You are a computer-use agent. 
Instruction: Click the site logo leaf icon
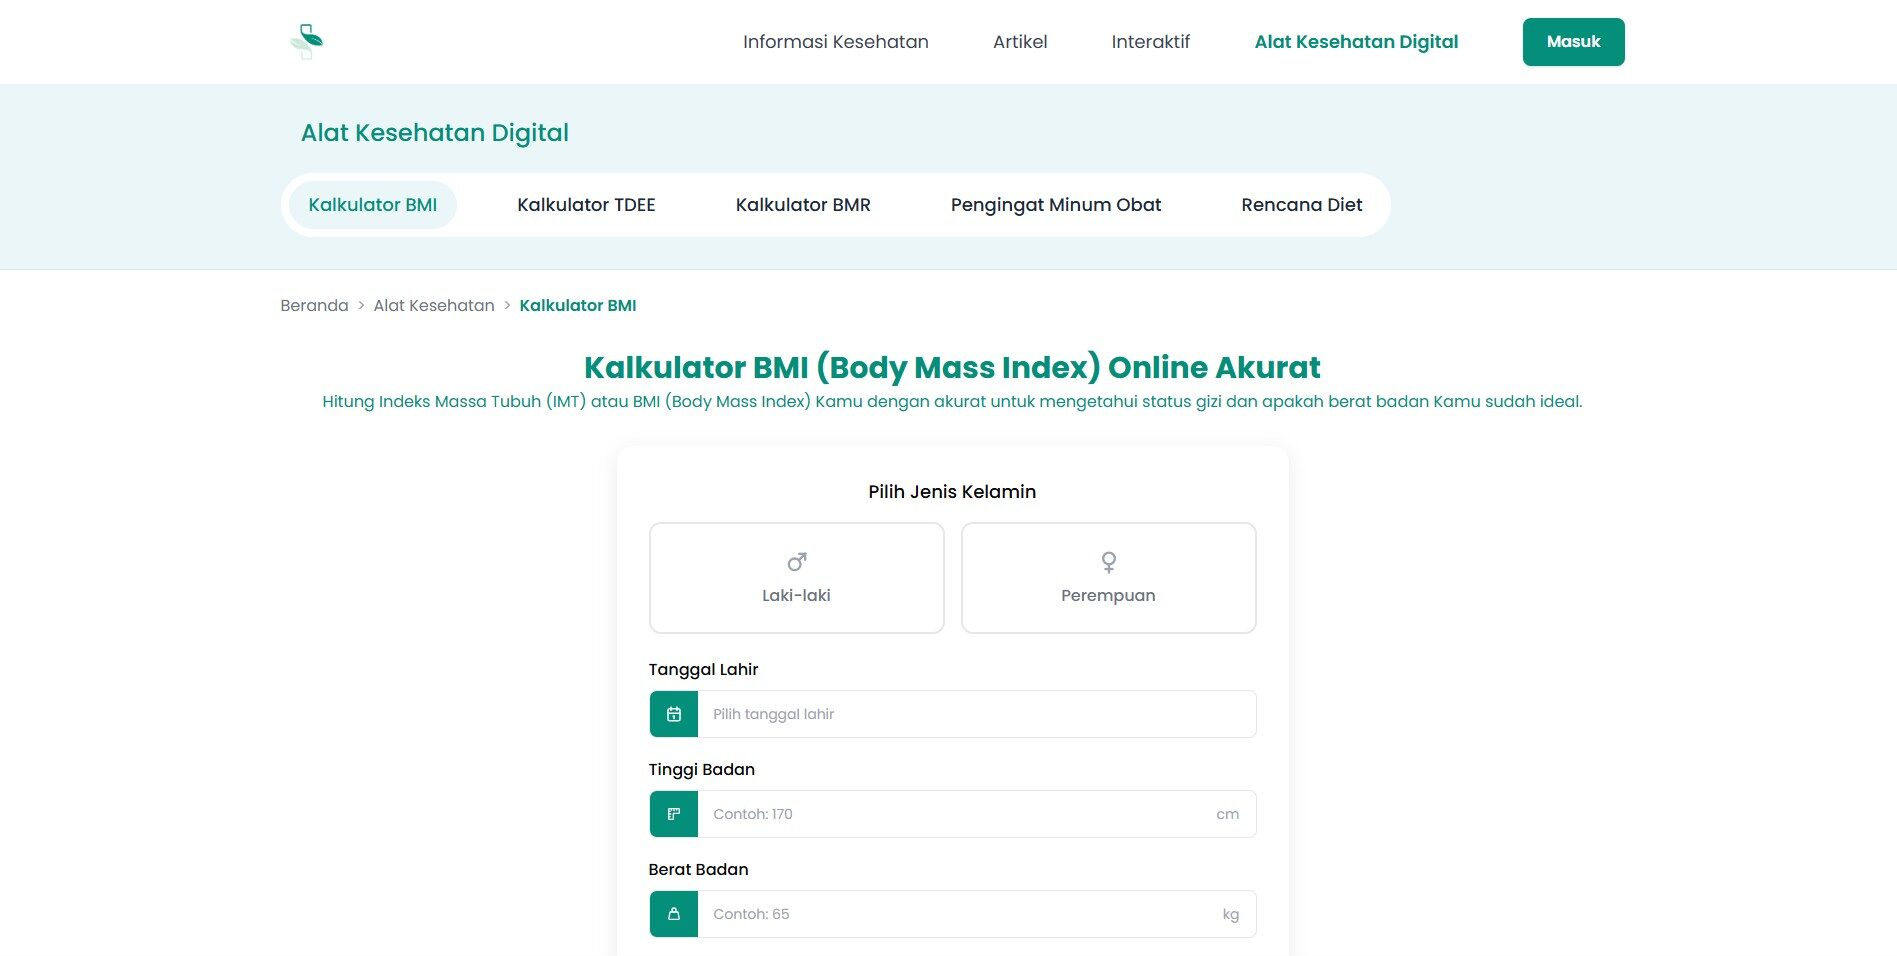pos(307,41)
